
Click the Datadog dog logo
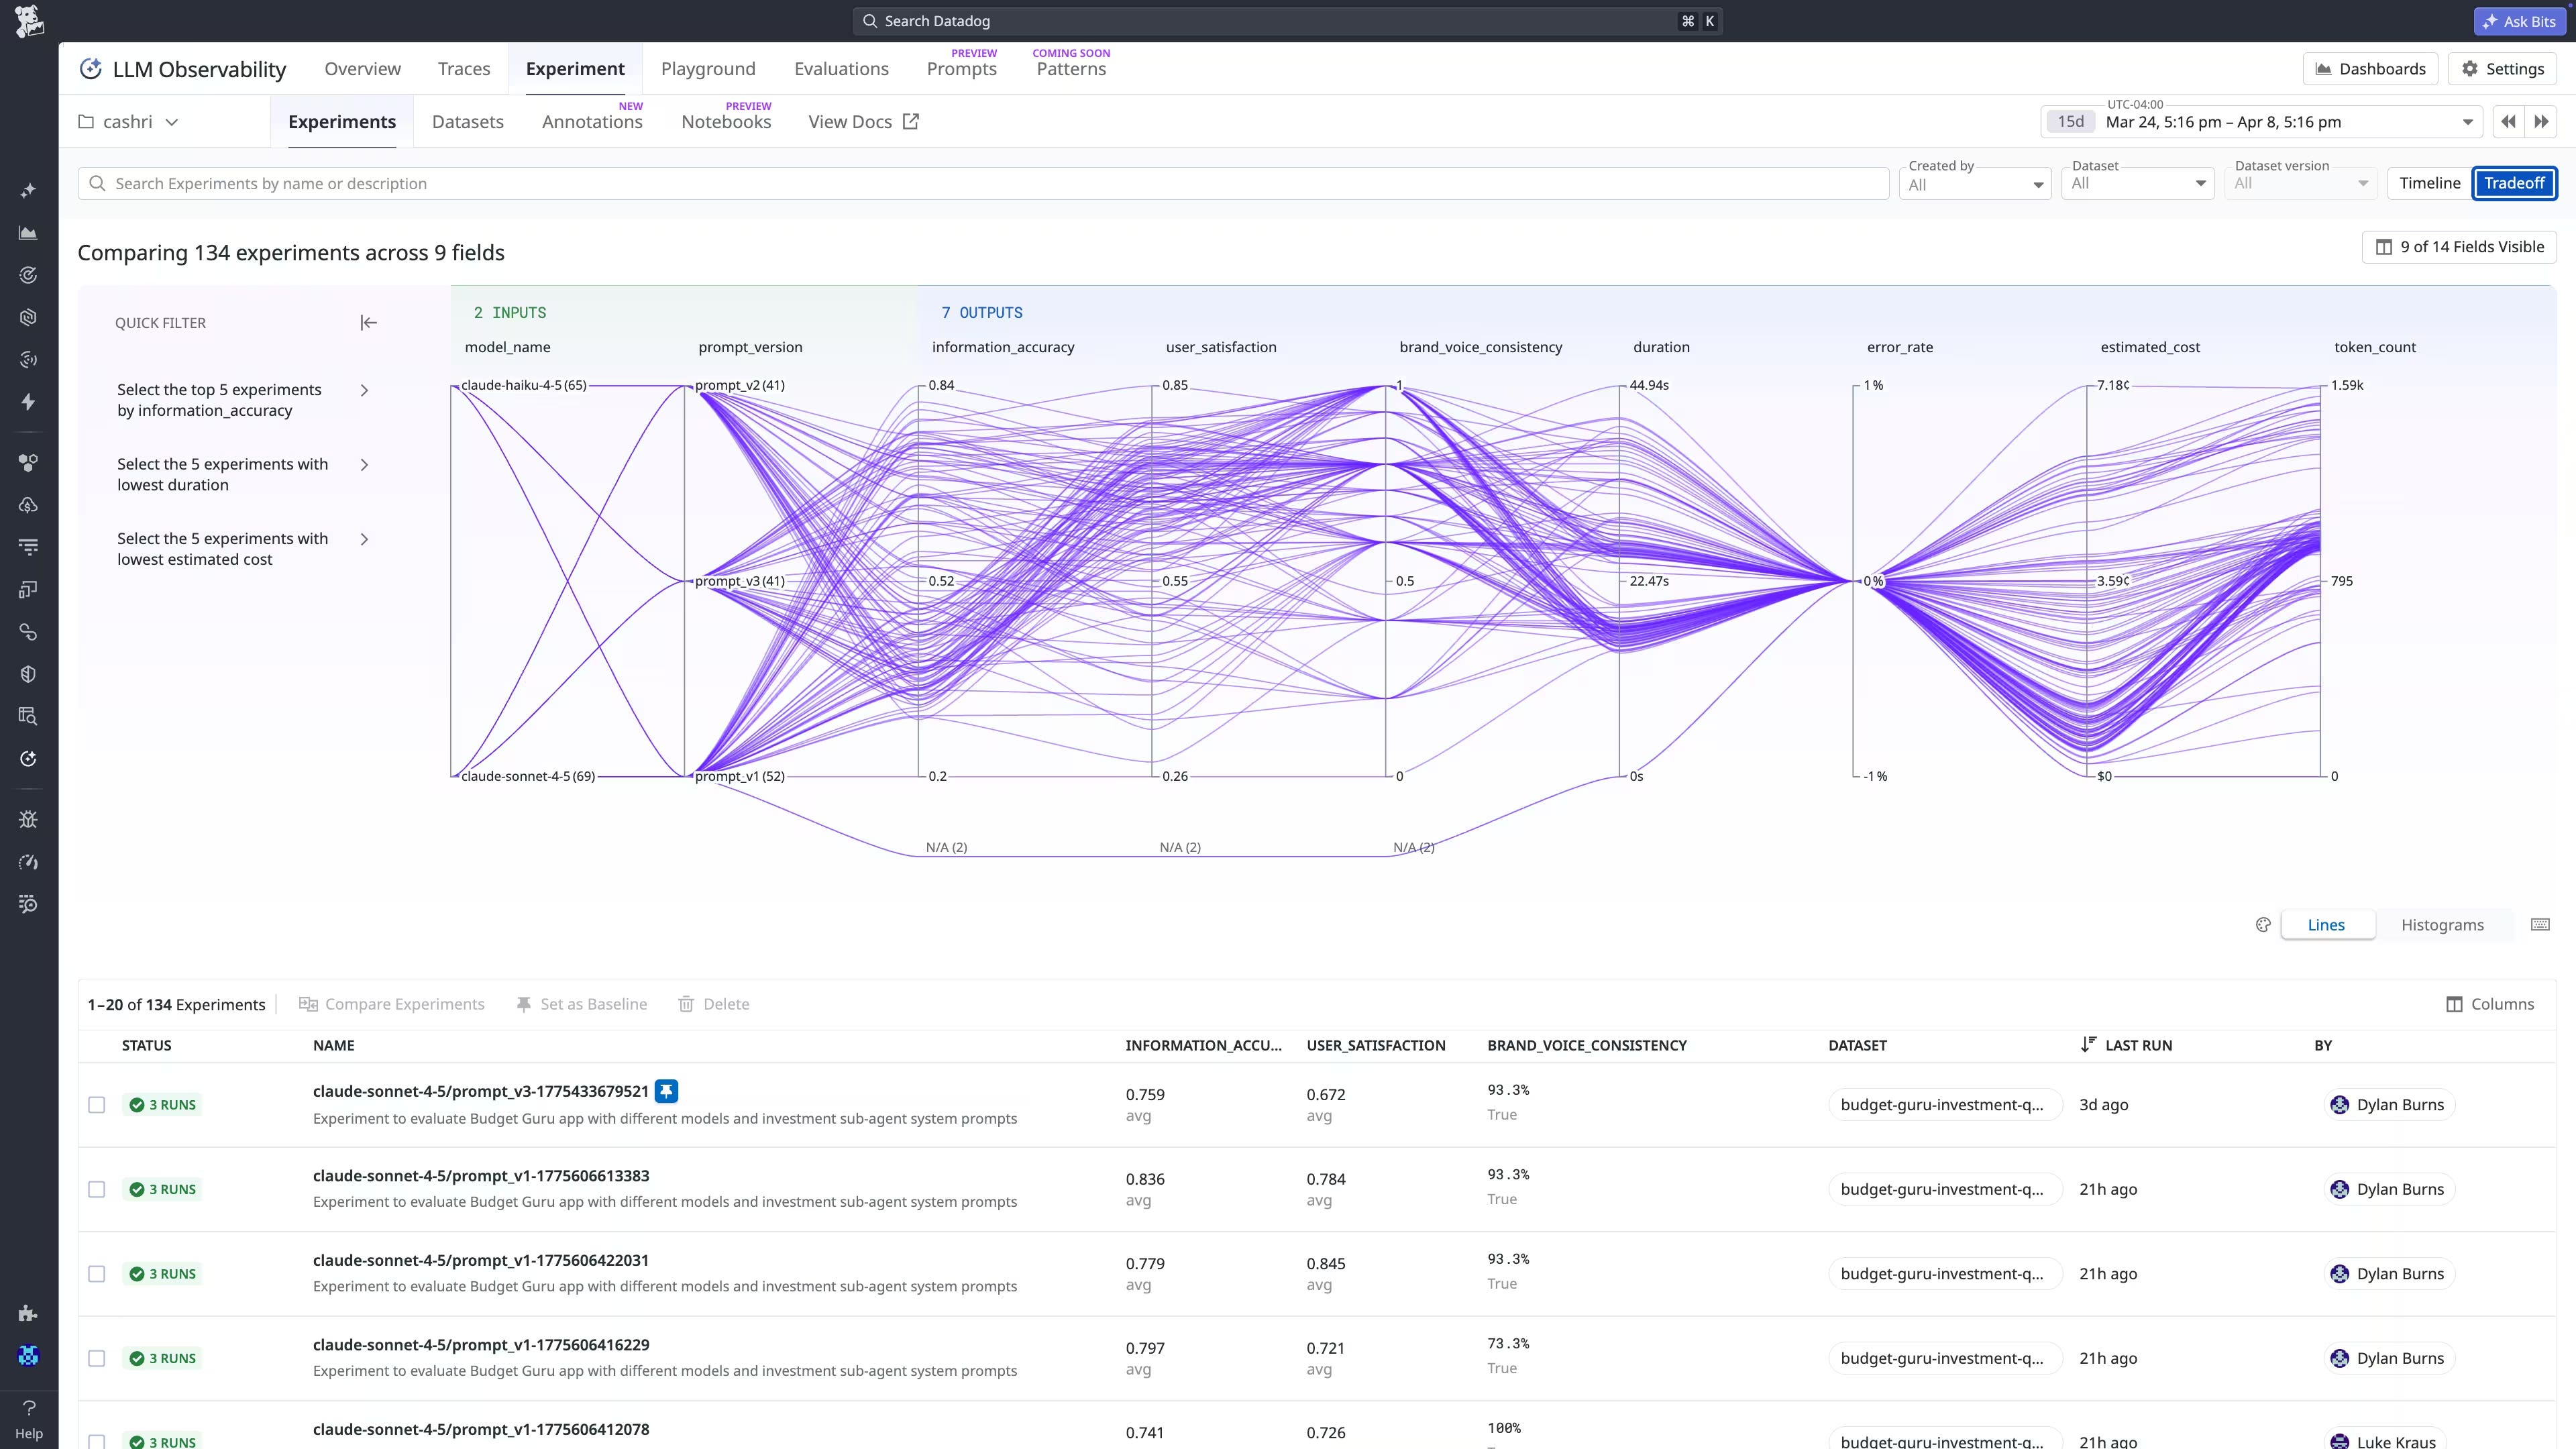(x=29, y=21)
